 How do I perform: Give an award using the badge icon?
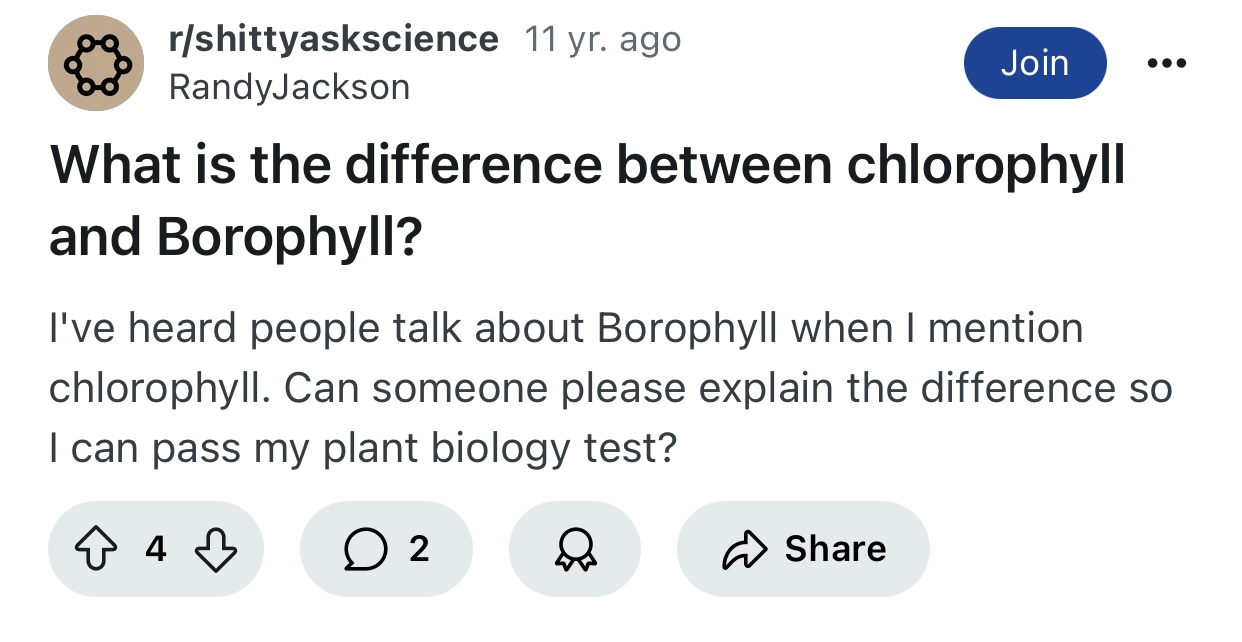574,549
